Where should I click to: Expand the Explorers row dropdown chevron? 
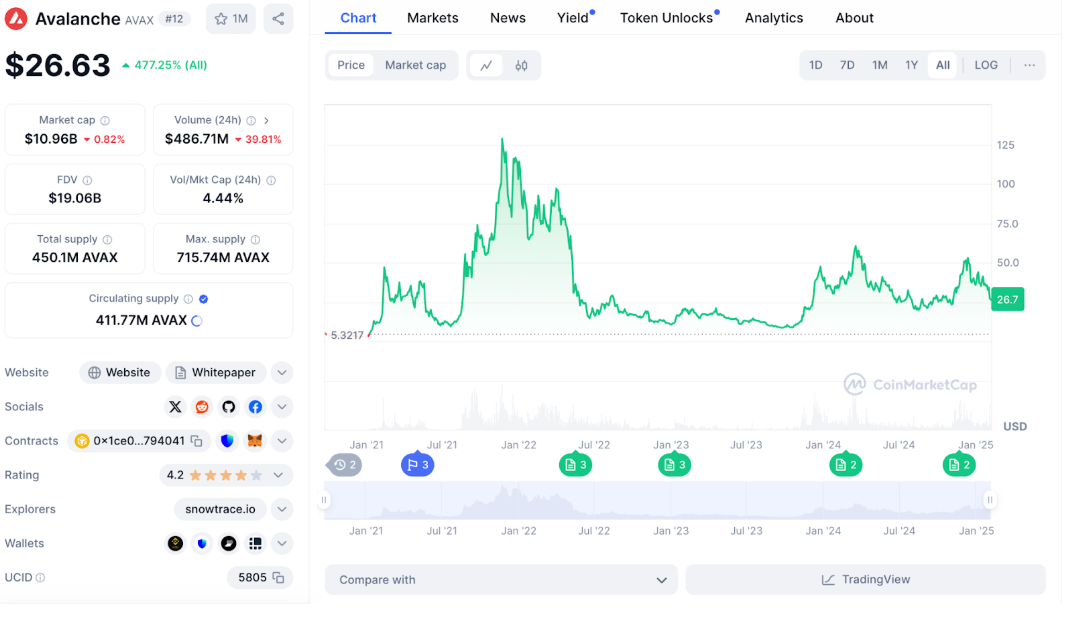point(282,509)
